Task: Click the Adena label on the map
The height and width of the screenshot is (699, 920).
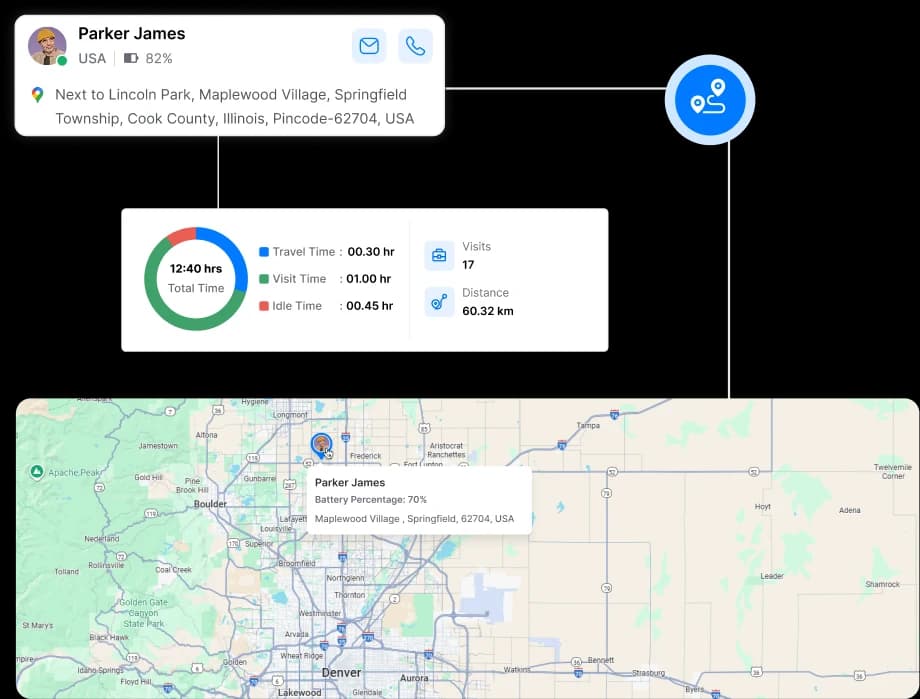Action: pyautogui.click(x=850, y=510)
